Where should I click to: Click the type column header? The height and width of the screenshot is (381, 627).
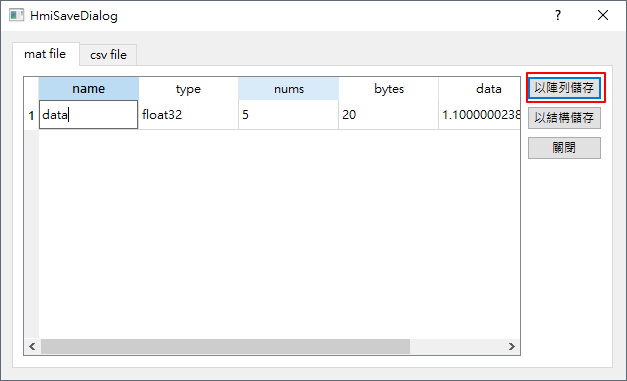tap(188, 89)
